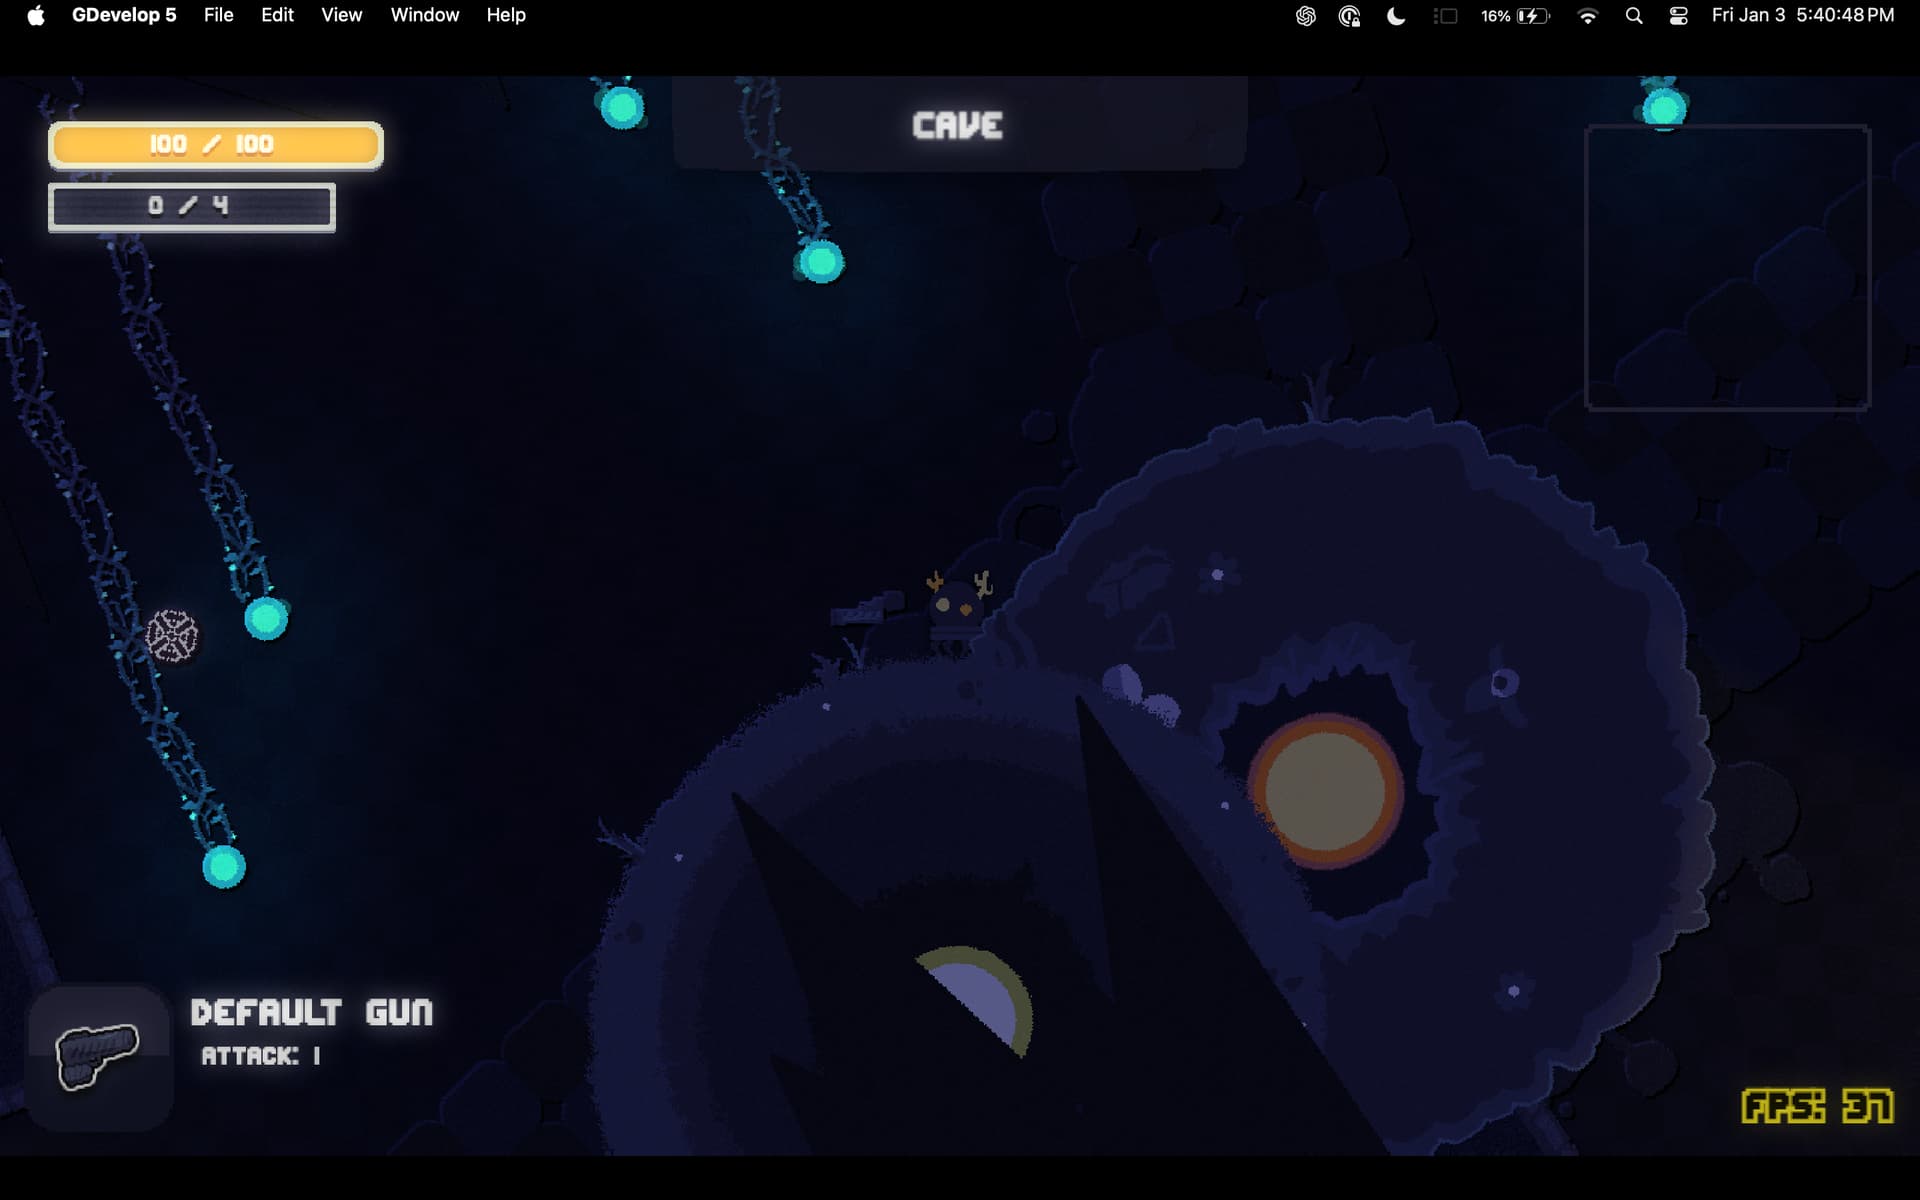
Task: Open Control Center
Action: click(1679, 16)
